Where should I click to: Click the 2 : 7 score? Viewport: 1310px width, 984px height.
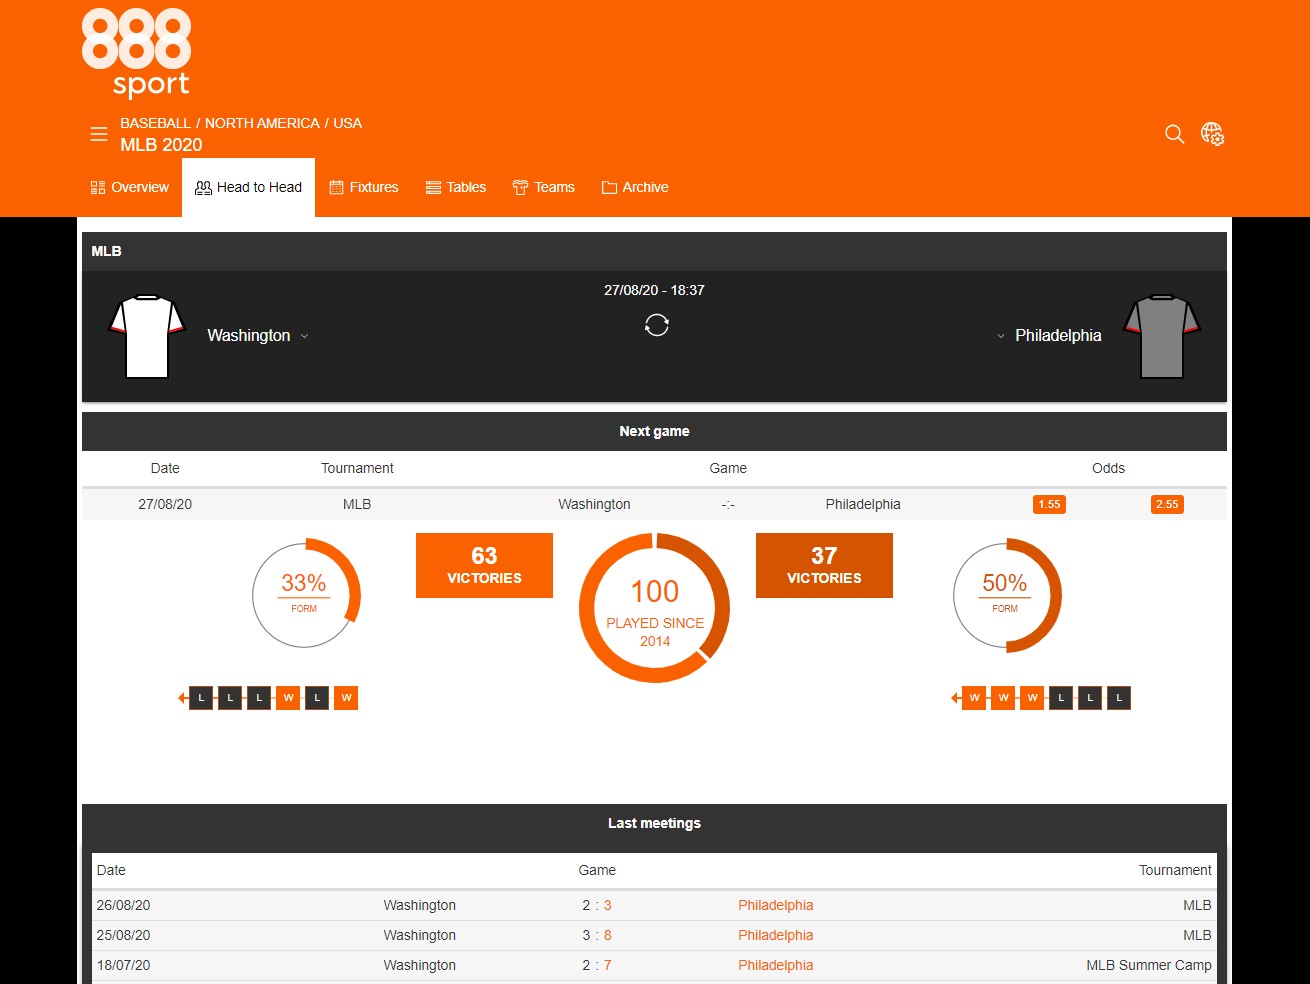(597, 965)
